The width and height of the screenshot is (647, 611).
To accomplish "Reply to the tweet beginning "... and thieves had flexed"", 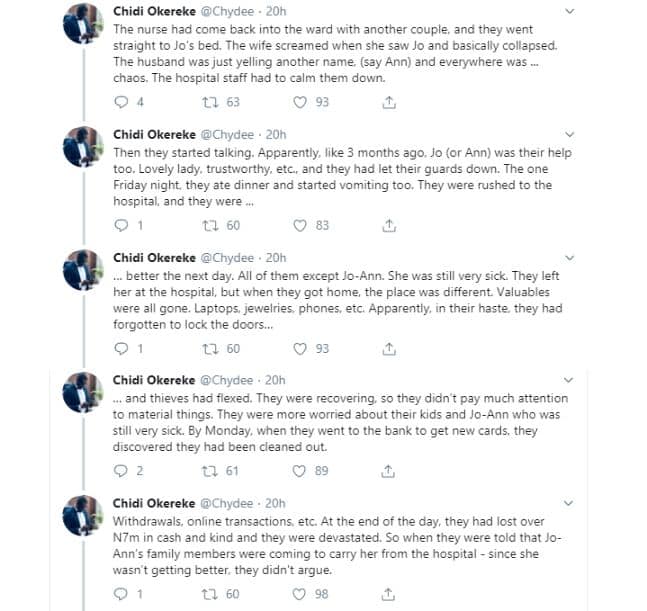I will [x=122, y=471].
